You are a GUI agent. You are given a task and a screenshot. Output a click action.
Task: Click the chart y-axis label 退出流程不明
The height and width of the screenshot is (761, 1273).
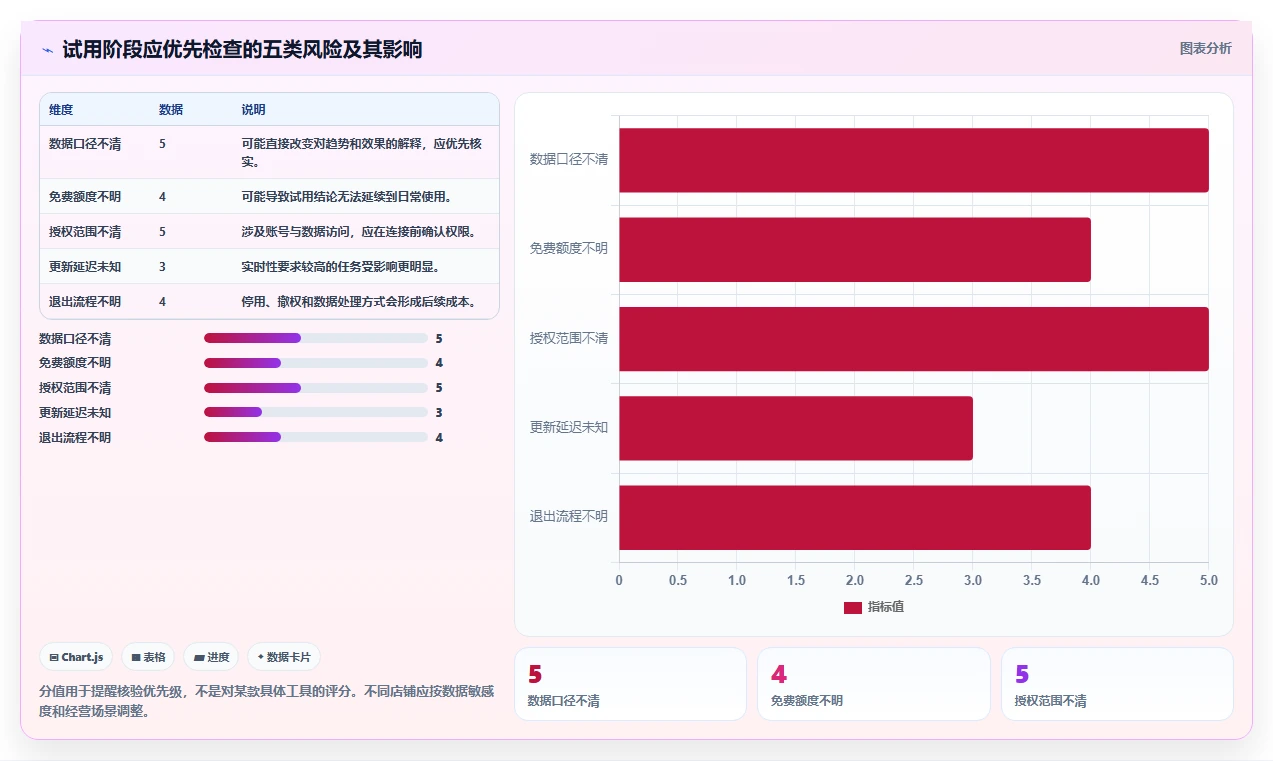click(x=568, y=516)
